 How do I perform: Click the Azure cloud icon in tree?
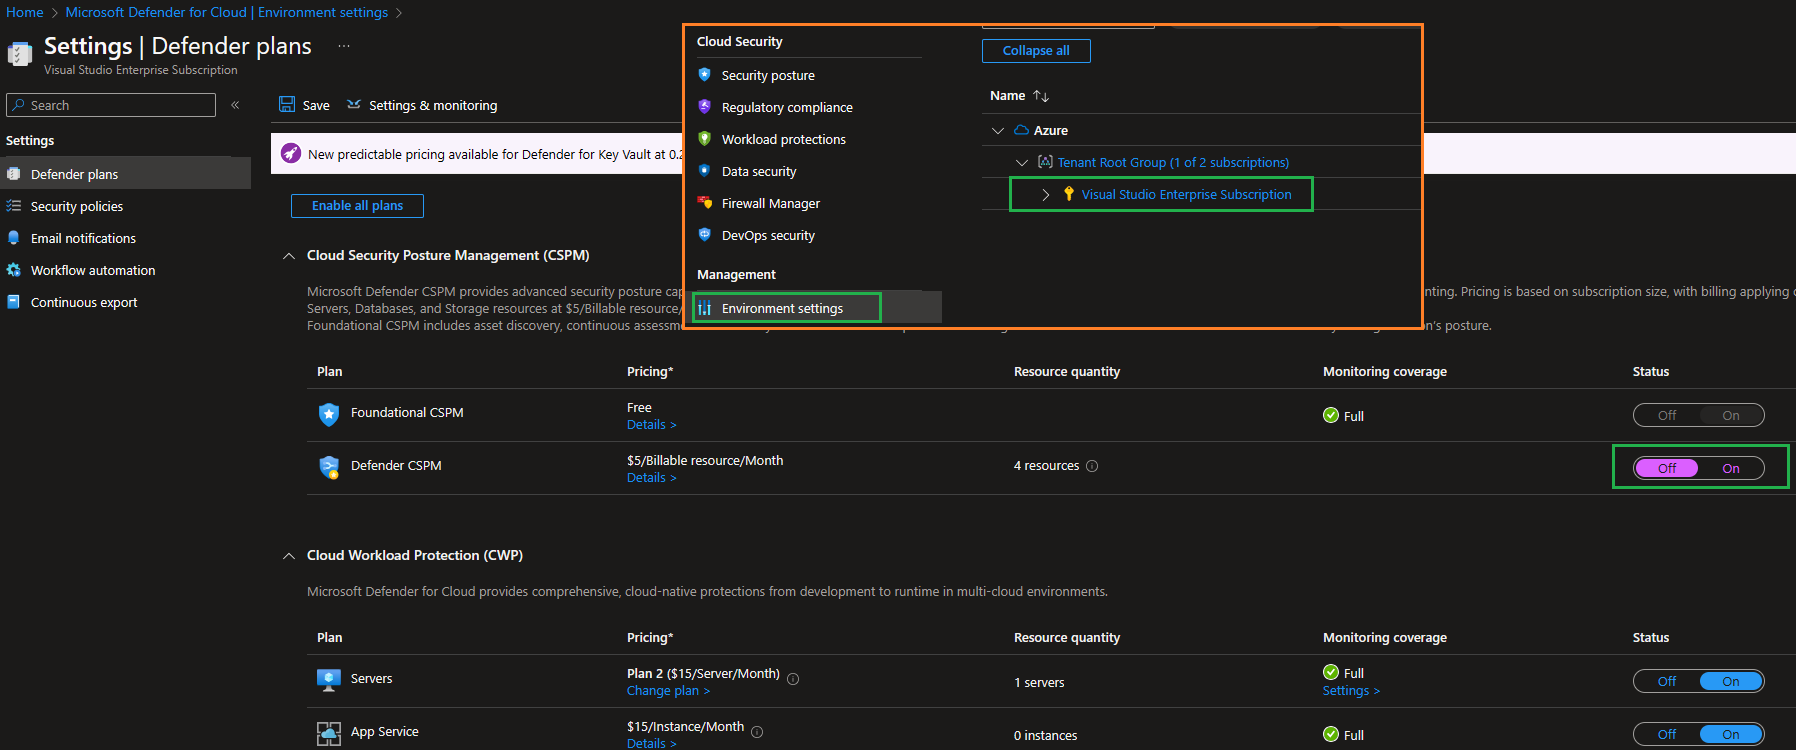point(1021,130)
